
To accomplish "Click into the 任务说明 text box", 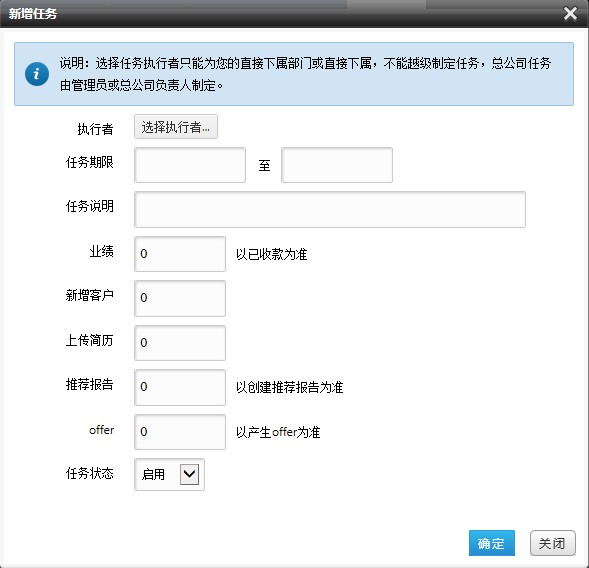I will pyautogui.click(x=330, y=209).
